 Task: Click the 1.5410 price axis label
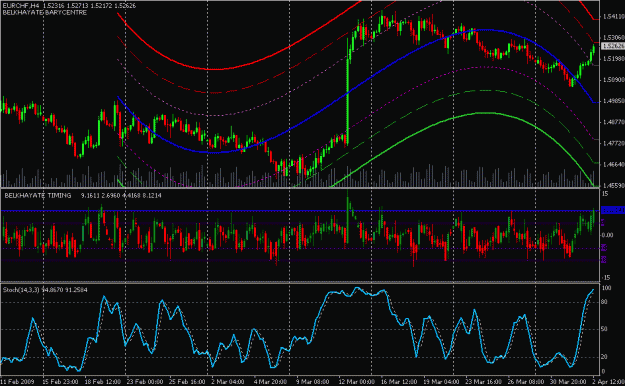[x=614, y=16]
